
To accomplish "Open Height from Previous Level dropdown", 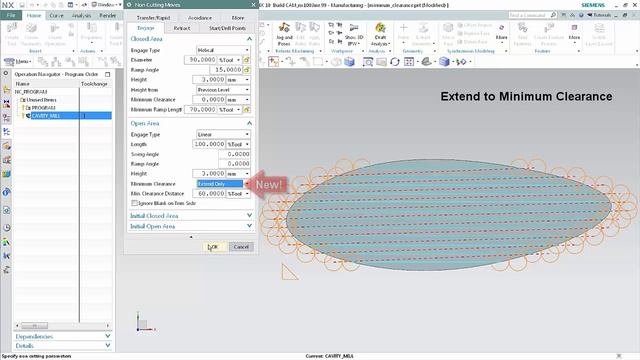I will click(223, 90).
